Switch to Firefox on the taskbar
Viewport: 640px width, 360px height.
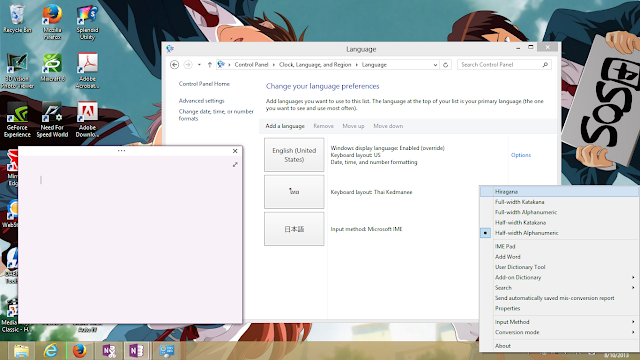tap(80, 351)
